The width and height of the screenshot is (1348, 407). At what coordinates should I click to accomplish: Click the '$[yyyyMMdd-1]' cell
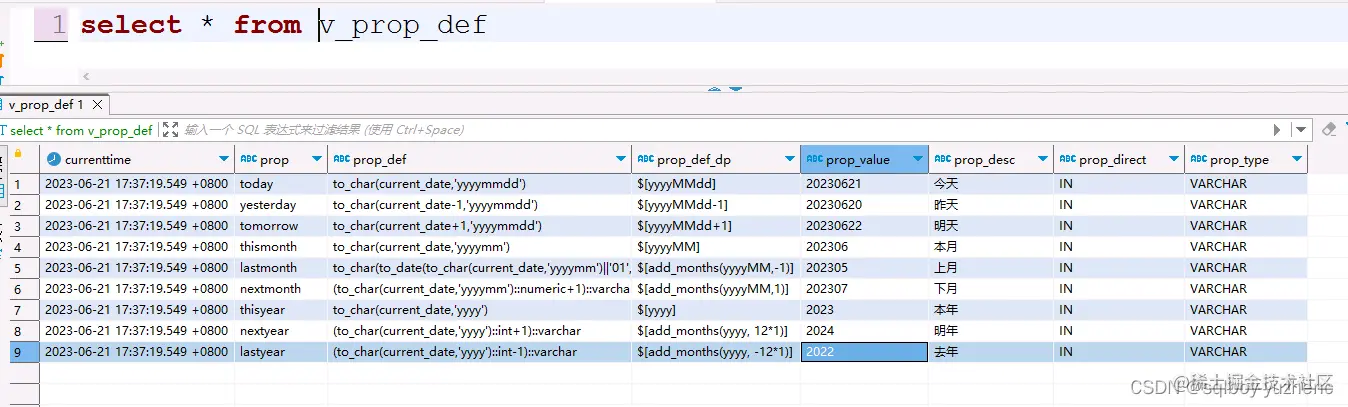click(x=716, y=205)
